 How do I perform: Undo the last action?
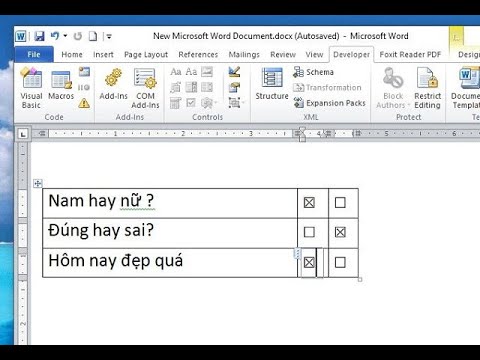click(55, 36)
